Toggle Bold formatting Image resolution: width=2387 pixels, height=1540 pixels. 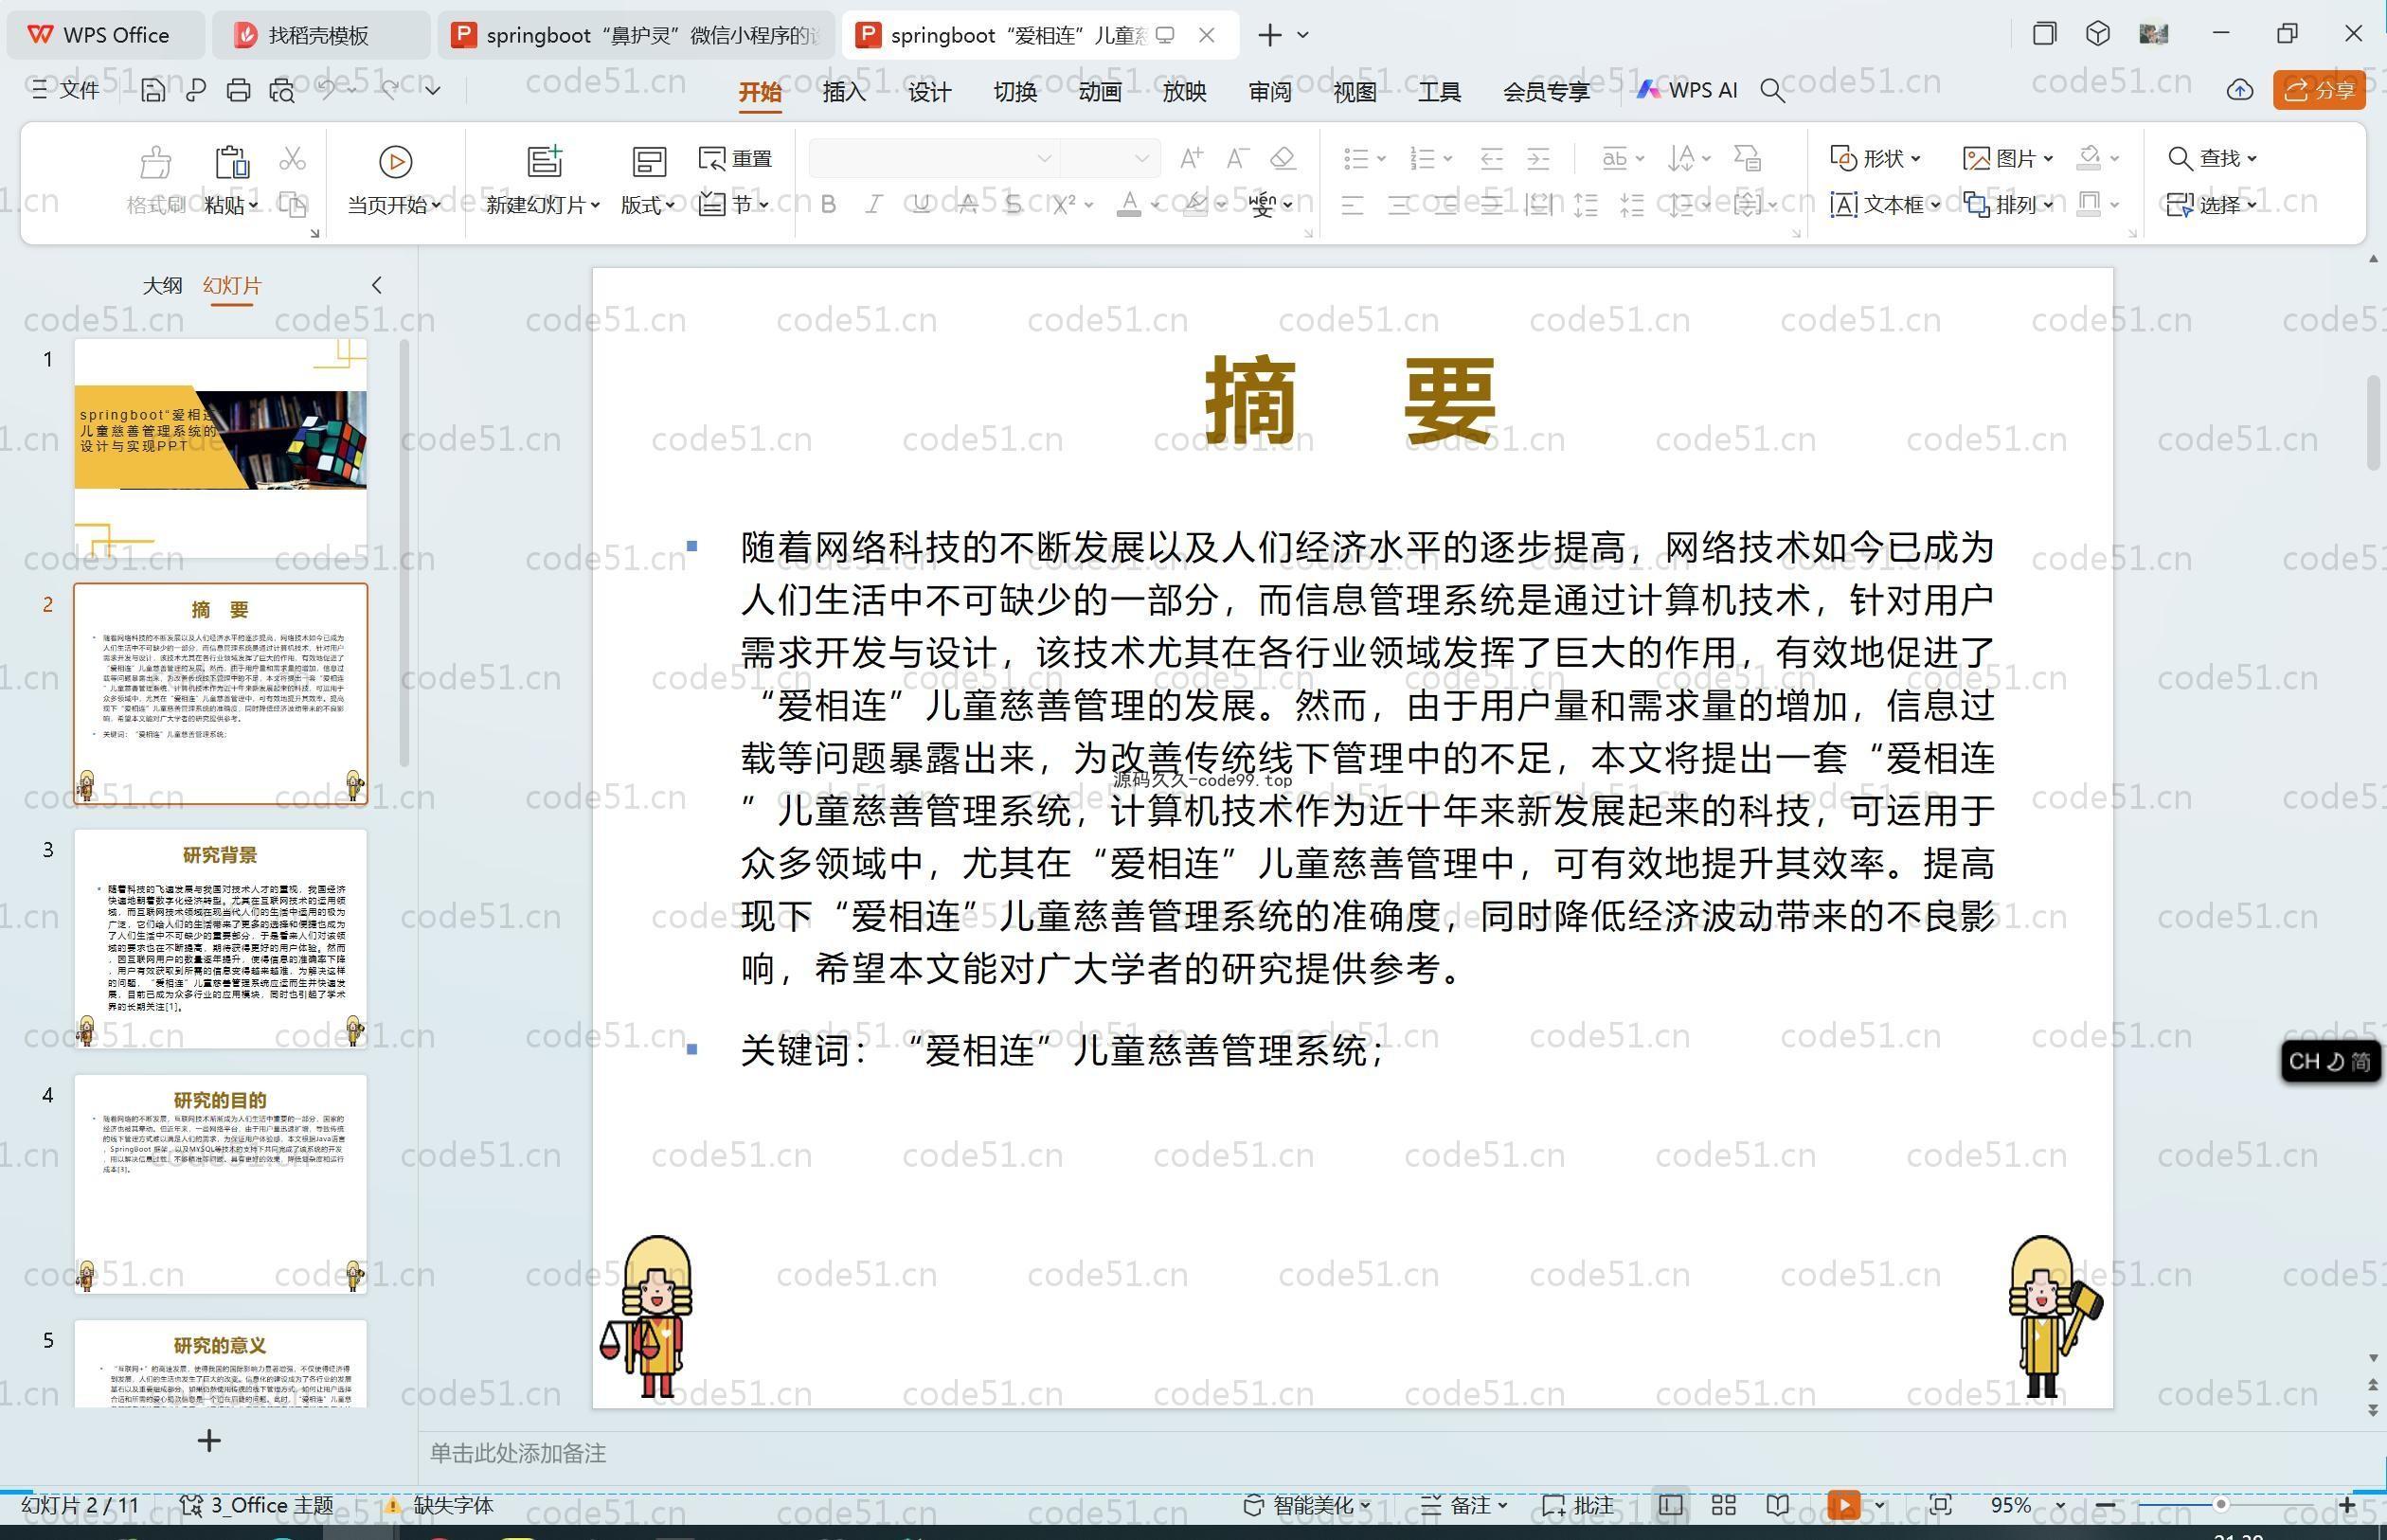coord(828,205)
